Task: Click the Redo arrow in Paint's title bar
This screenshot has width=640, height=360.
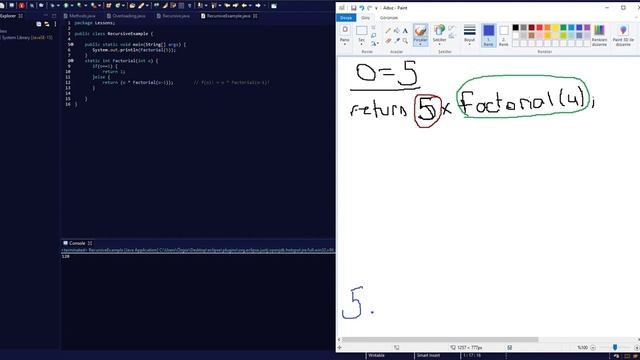Action: click(x=369, y=8)
